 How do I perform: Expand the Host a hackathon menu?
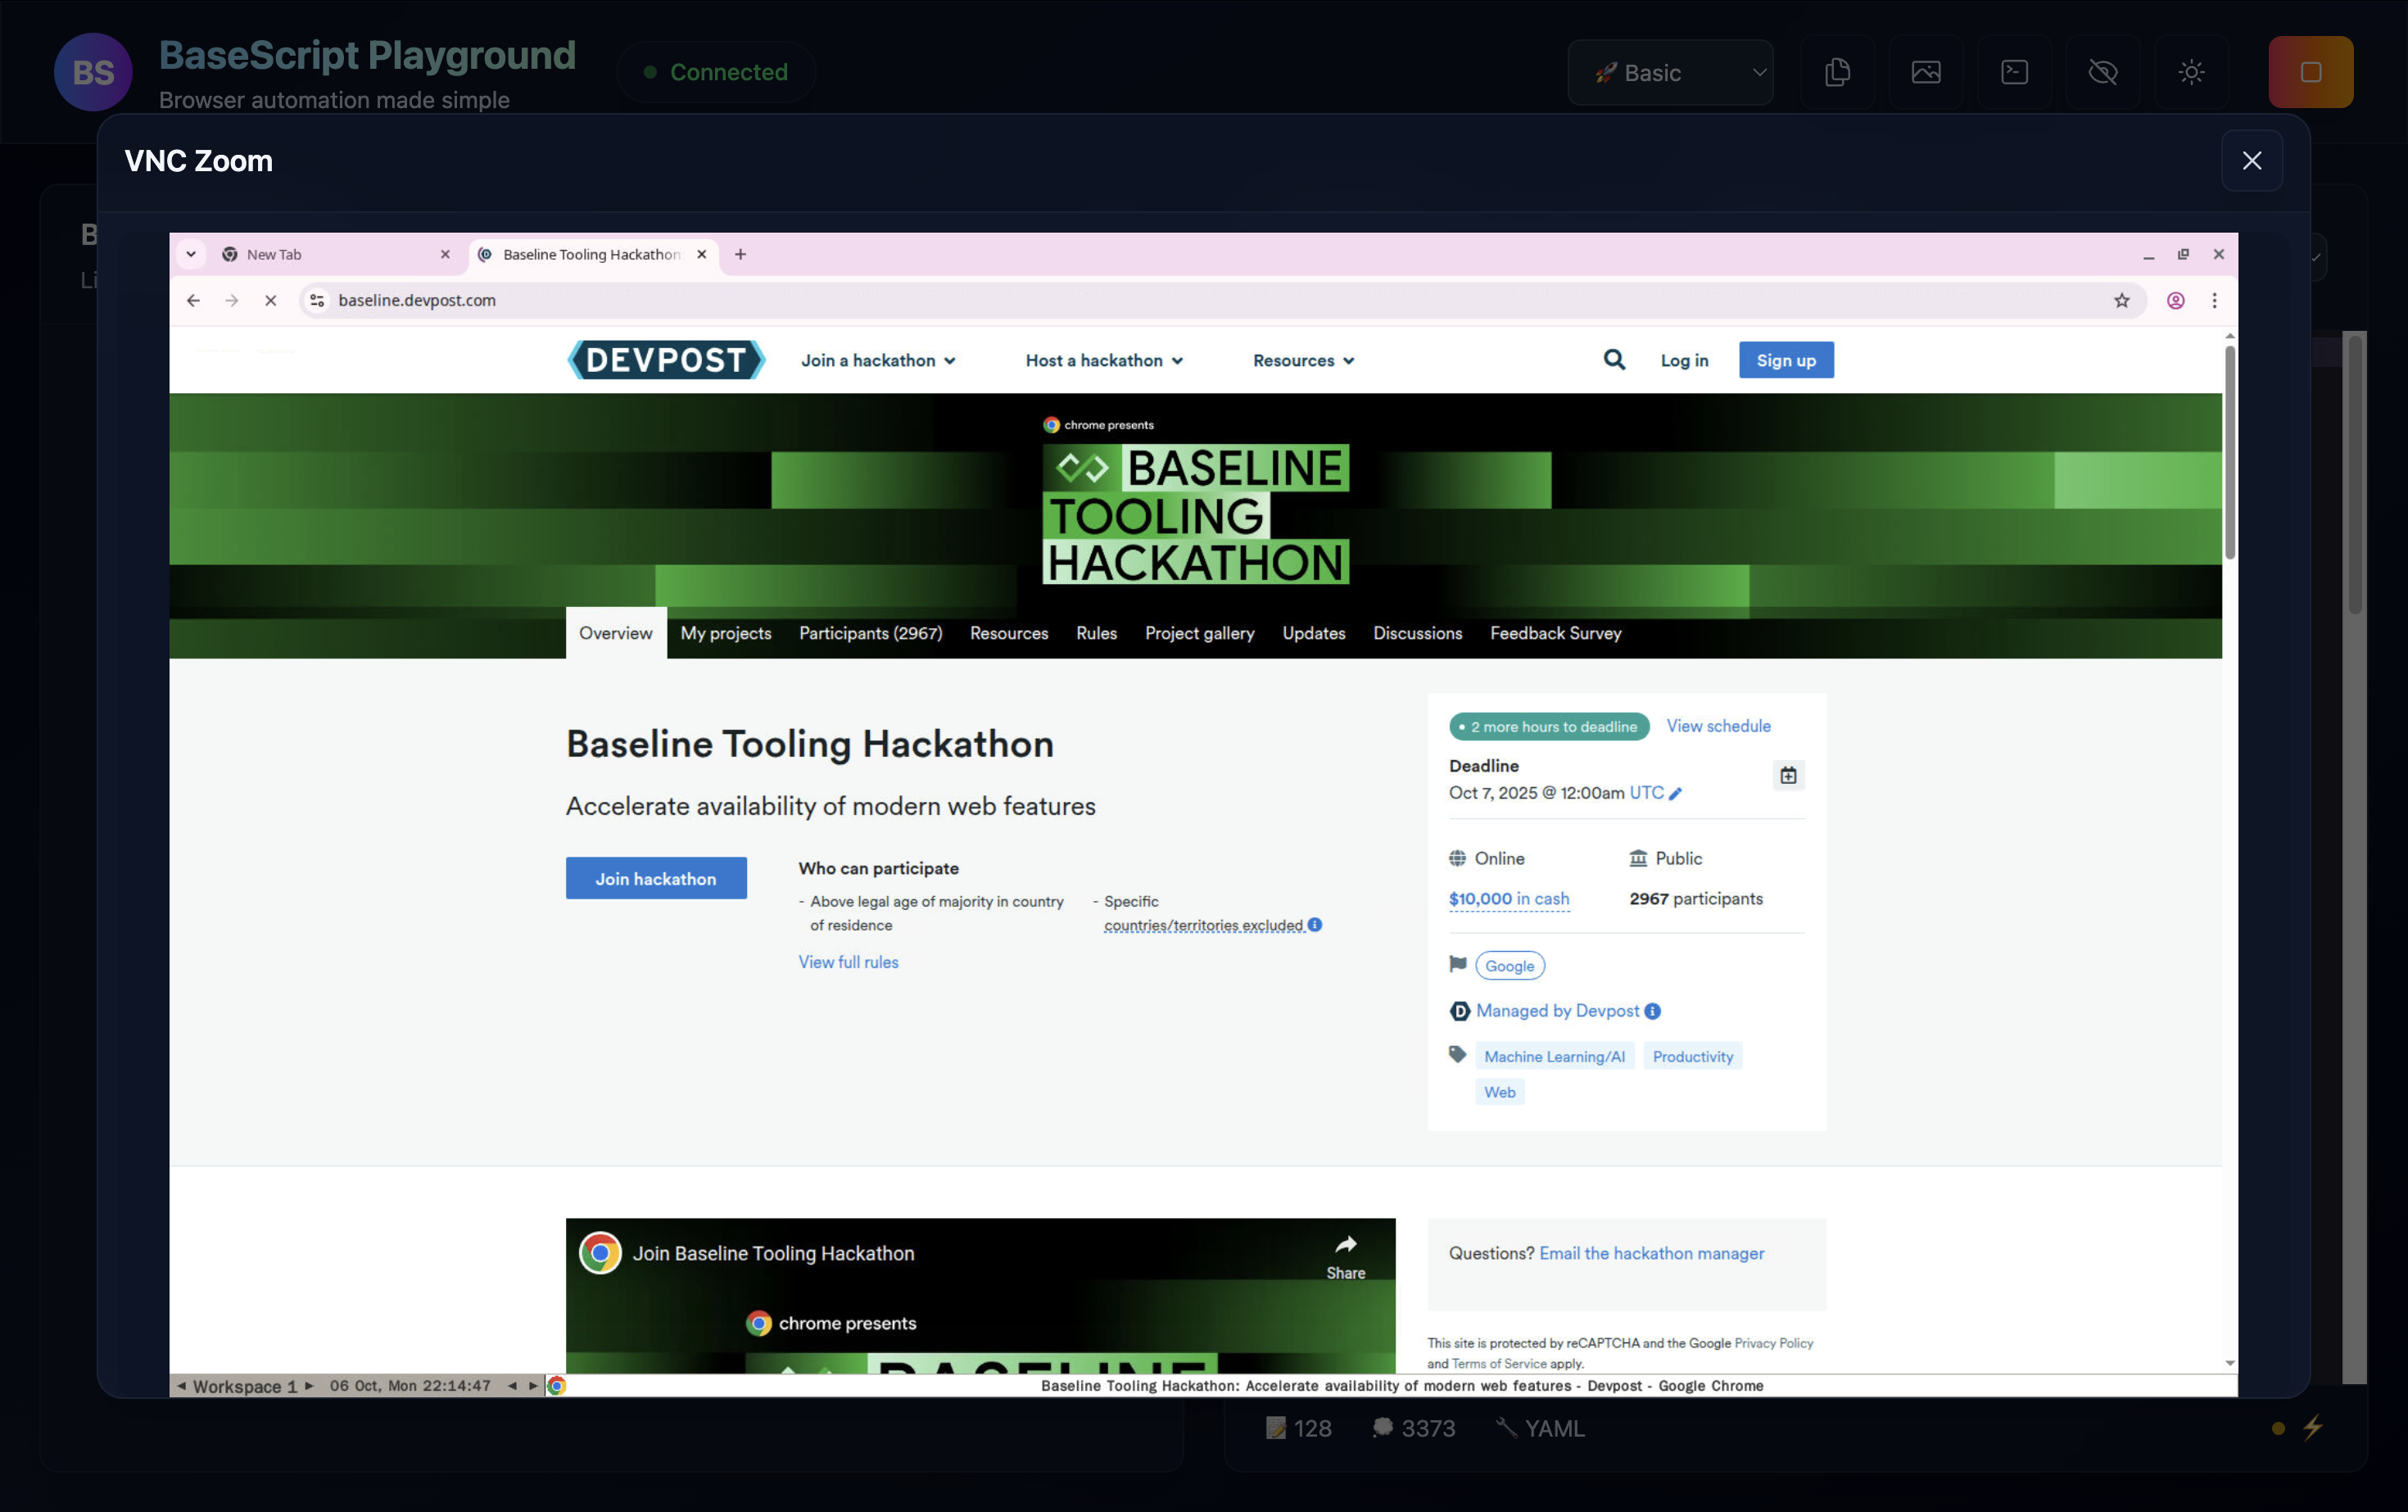[x=1103, y=360]
